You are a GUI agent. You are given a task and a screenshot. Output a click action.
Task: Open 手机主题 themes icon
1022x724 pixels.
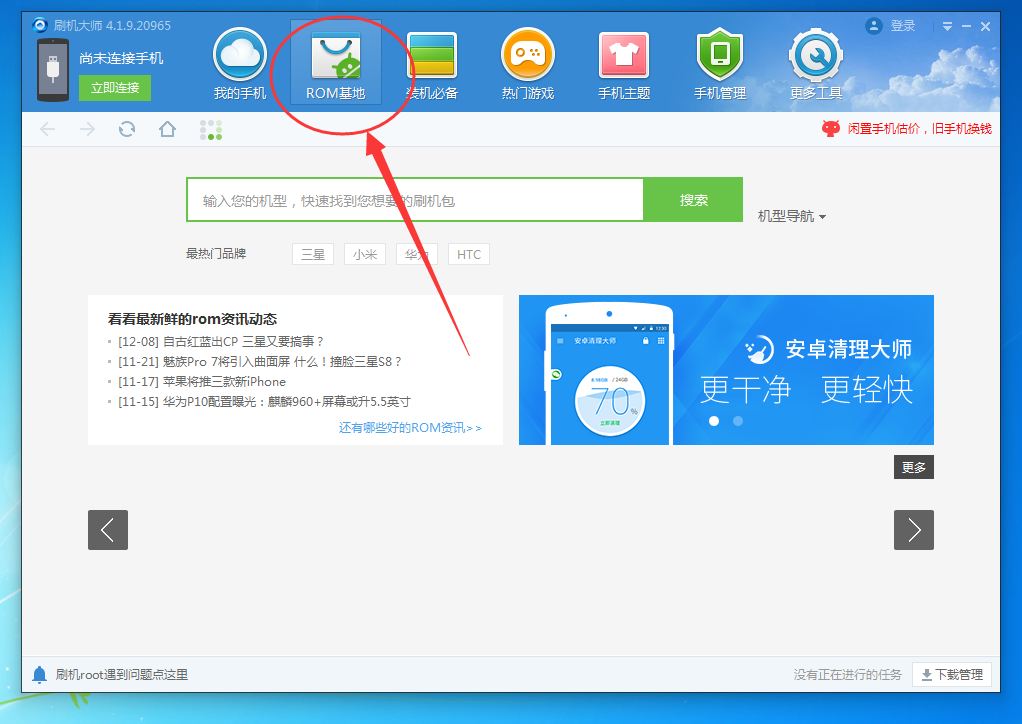pos(623,55)
